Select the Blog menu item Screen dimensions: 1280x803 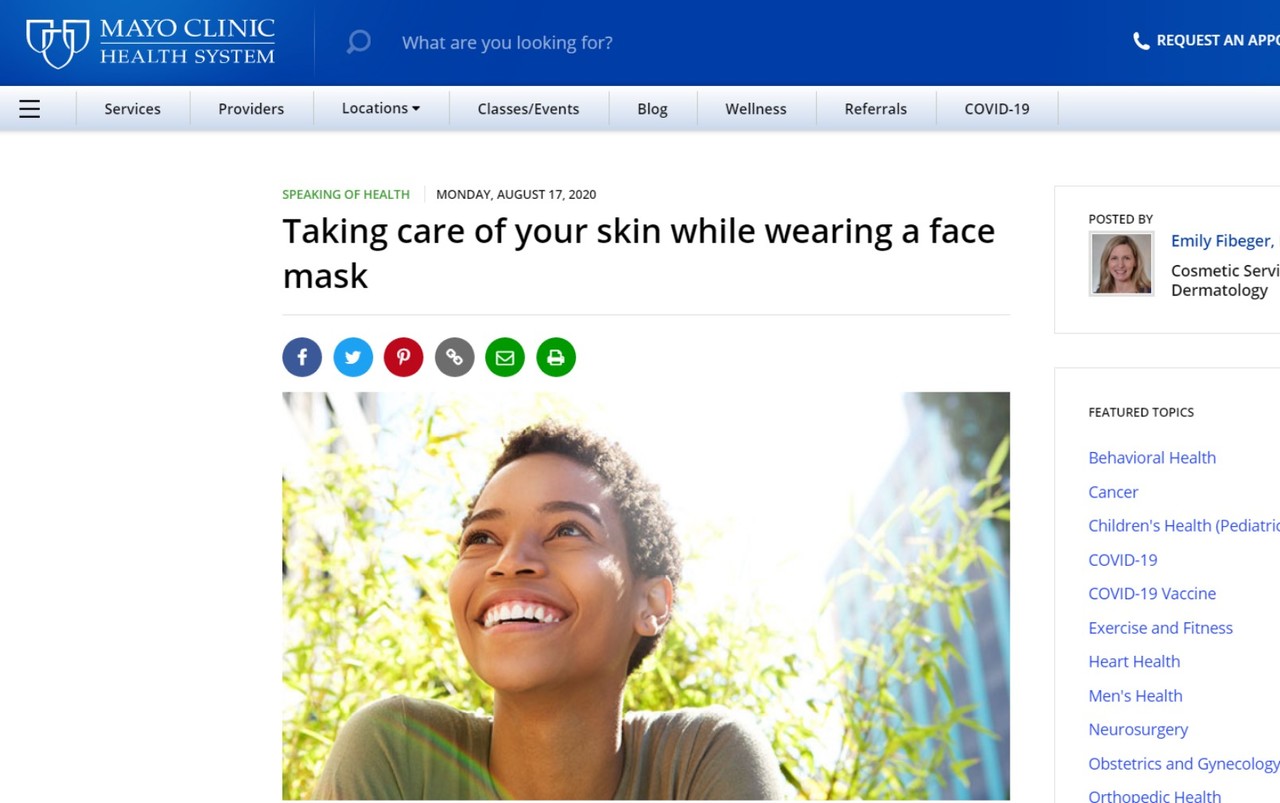coord(652,109)
